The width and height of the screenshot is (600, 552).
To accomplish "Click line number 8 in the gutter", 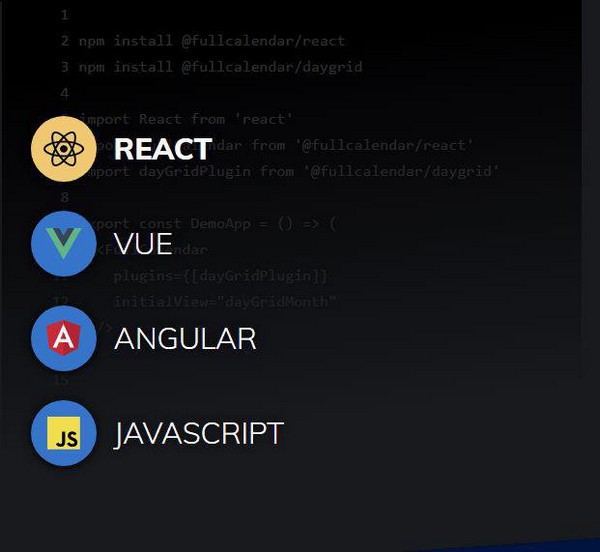I will tap(64, 197).
